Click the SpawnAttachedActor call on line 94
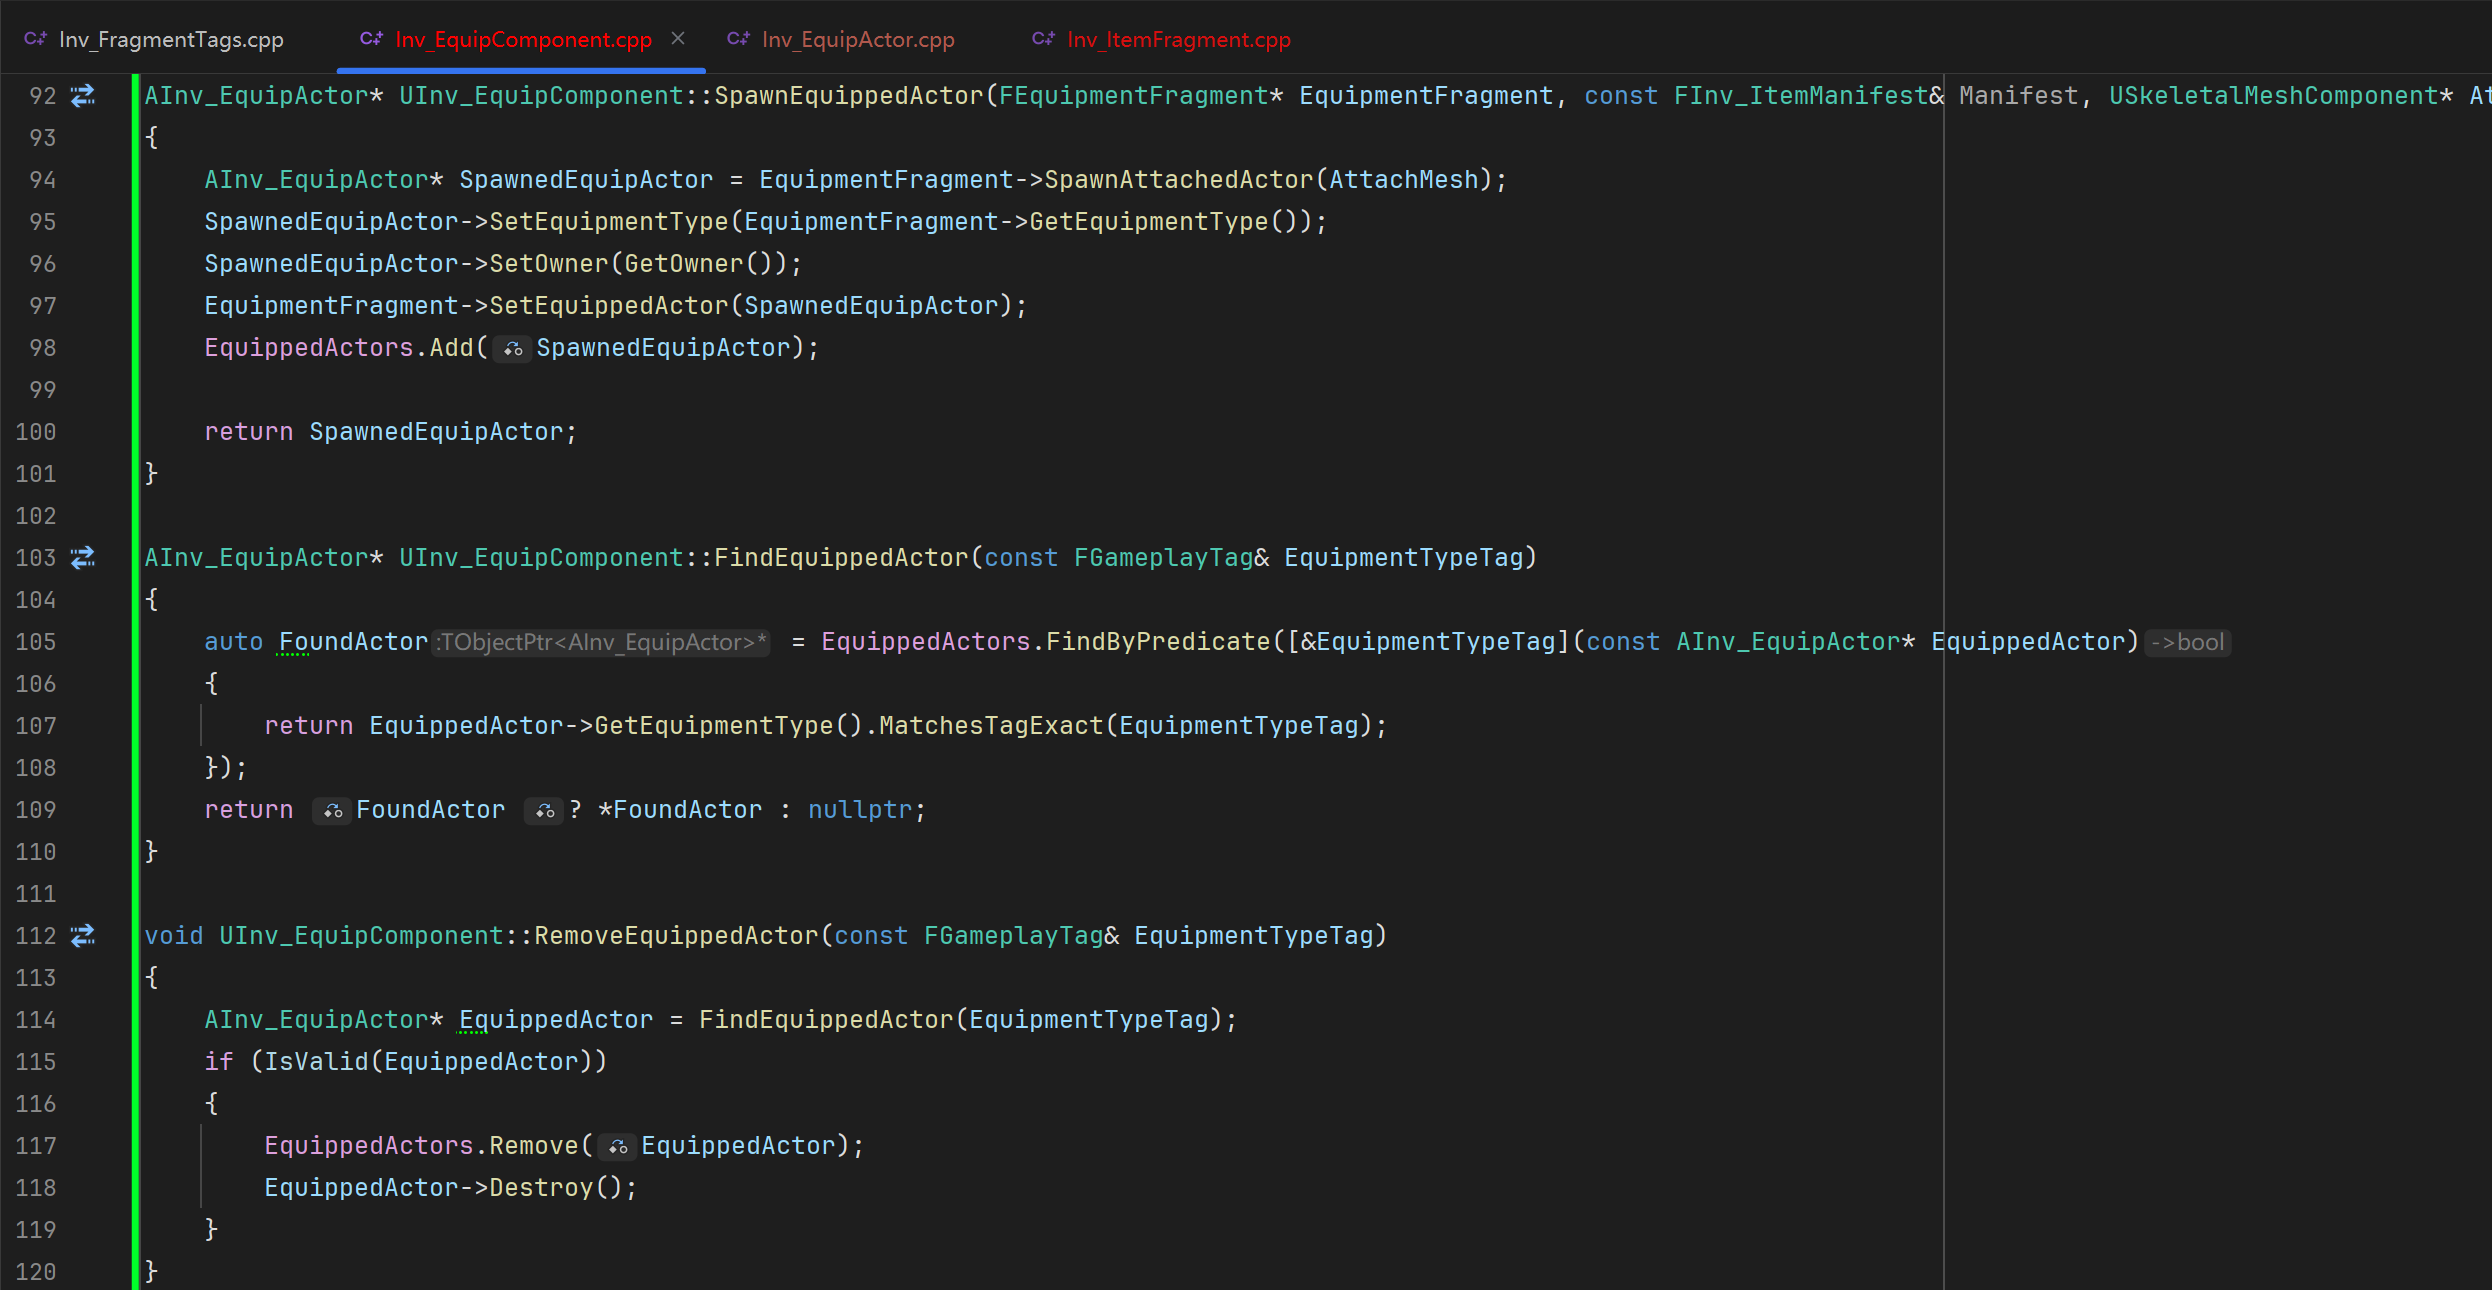Screen dimensions: 2492x1290 pos(1178,180)
